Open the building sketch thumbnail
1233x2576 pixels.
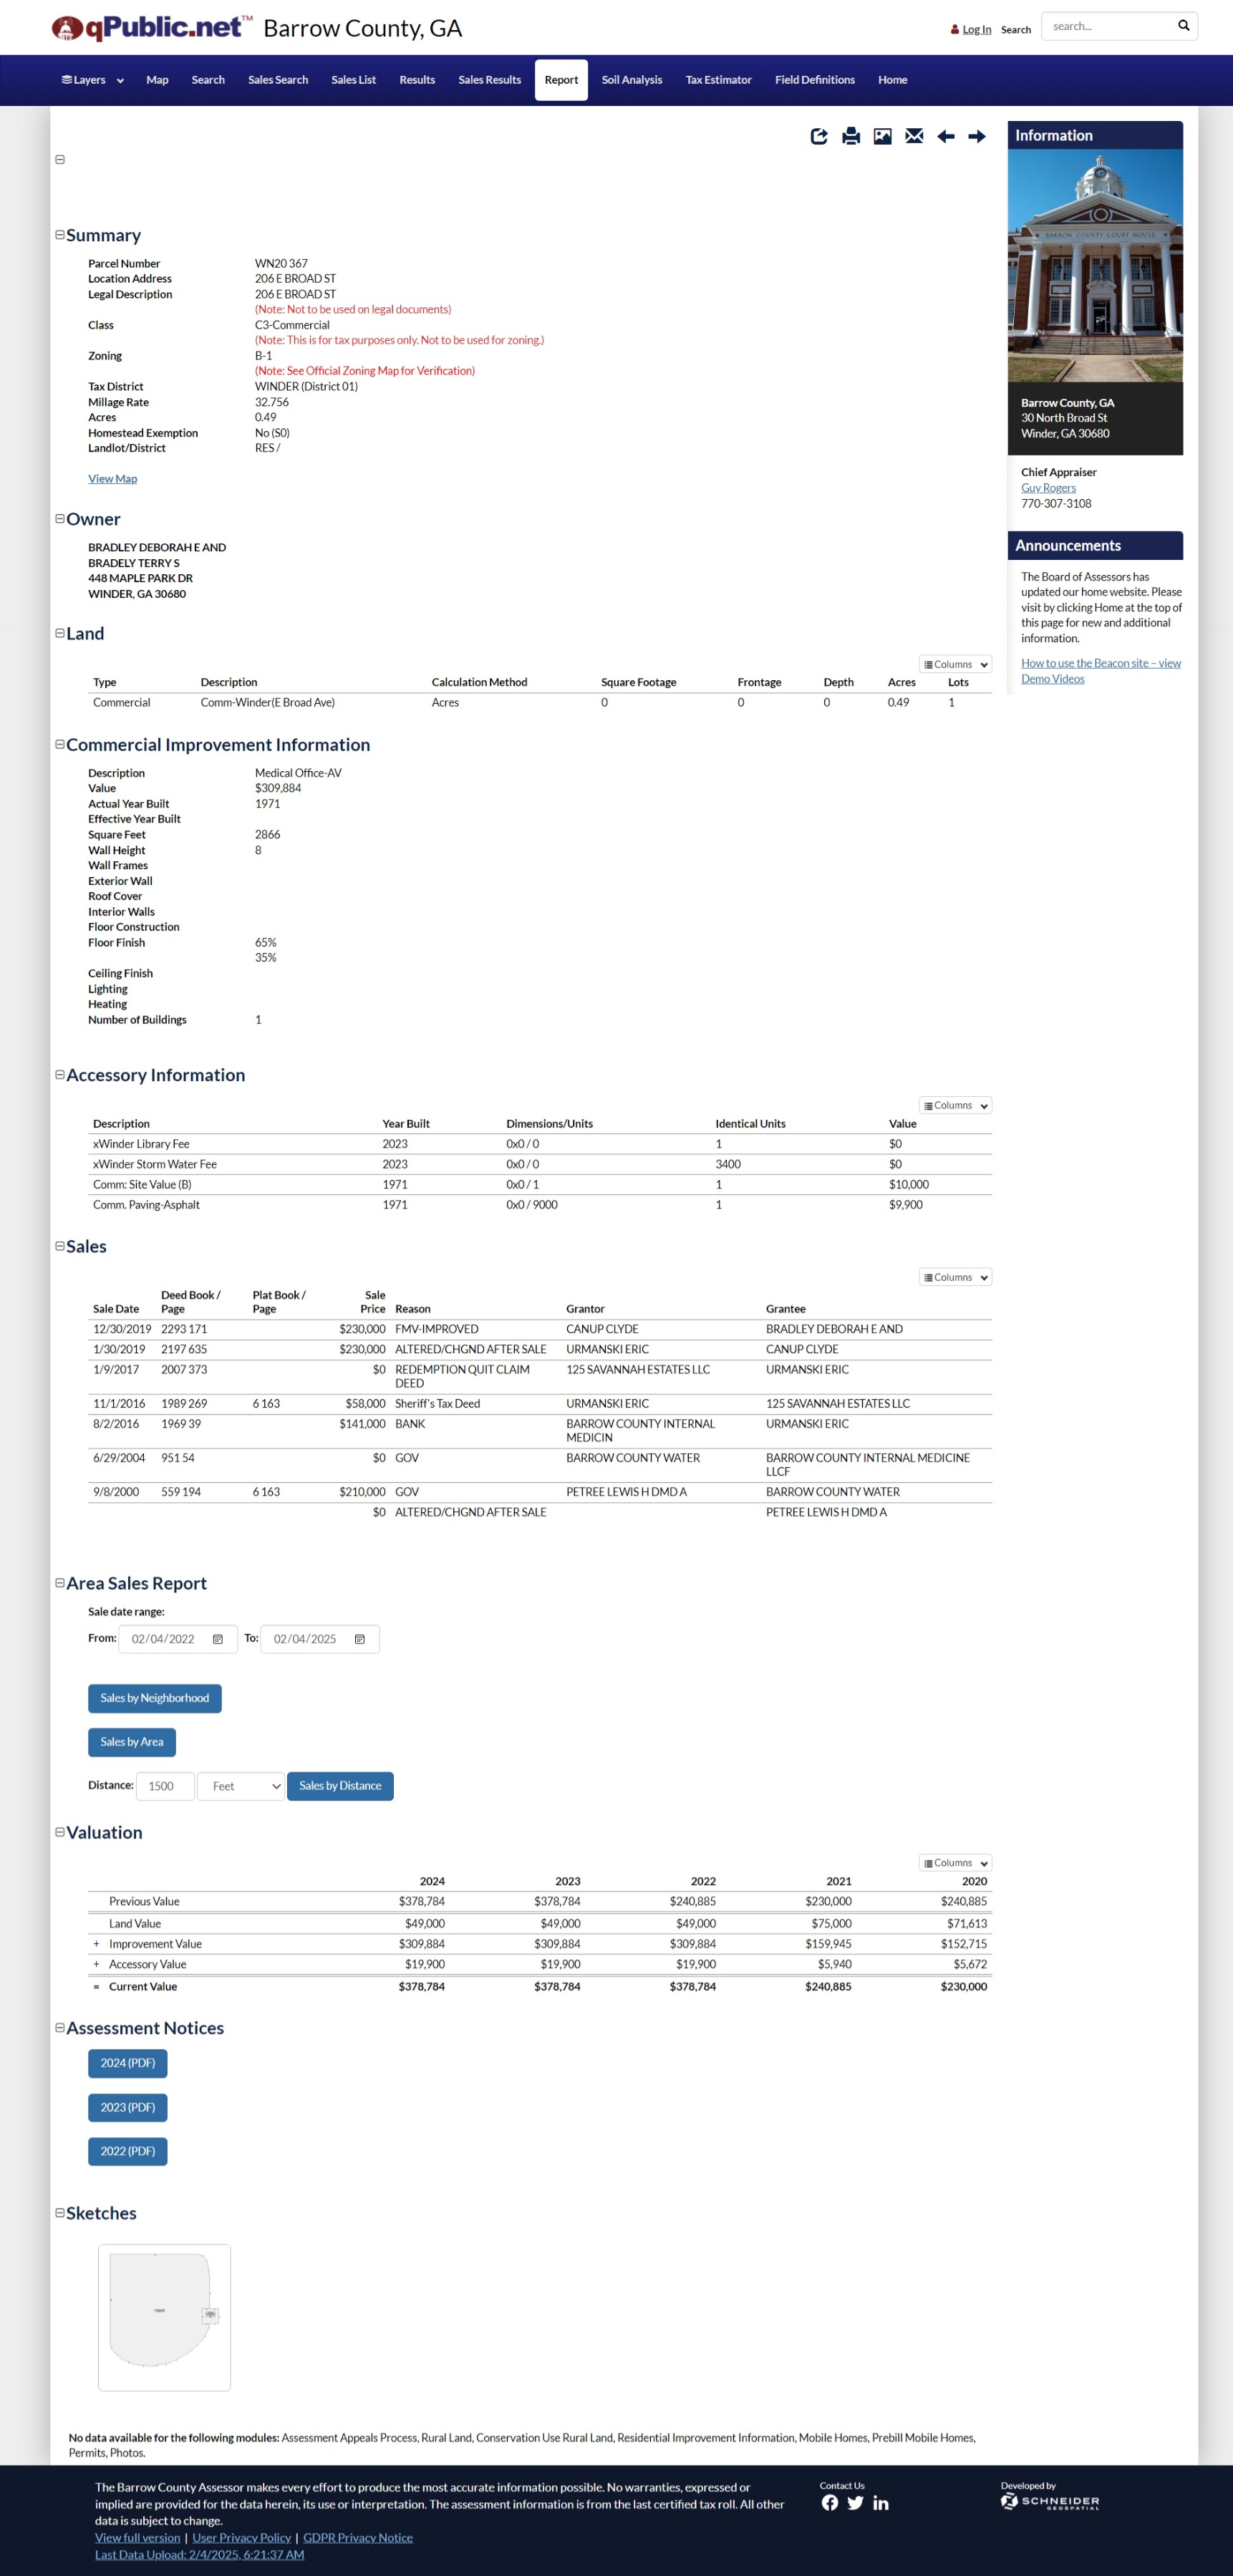point(164,2317)
